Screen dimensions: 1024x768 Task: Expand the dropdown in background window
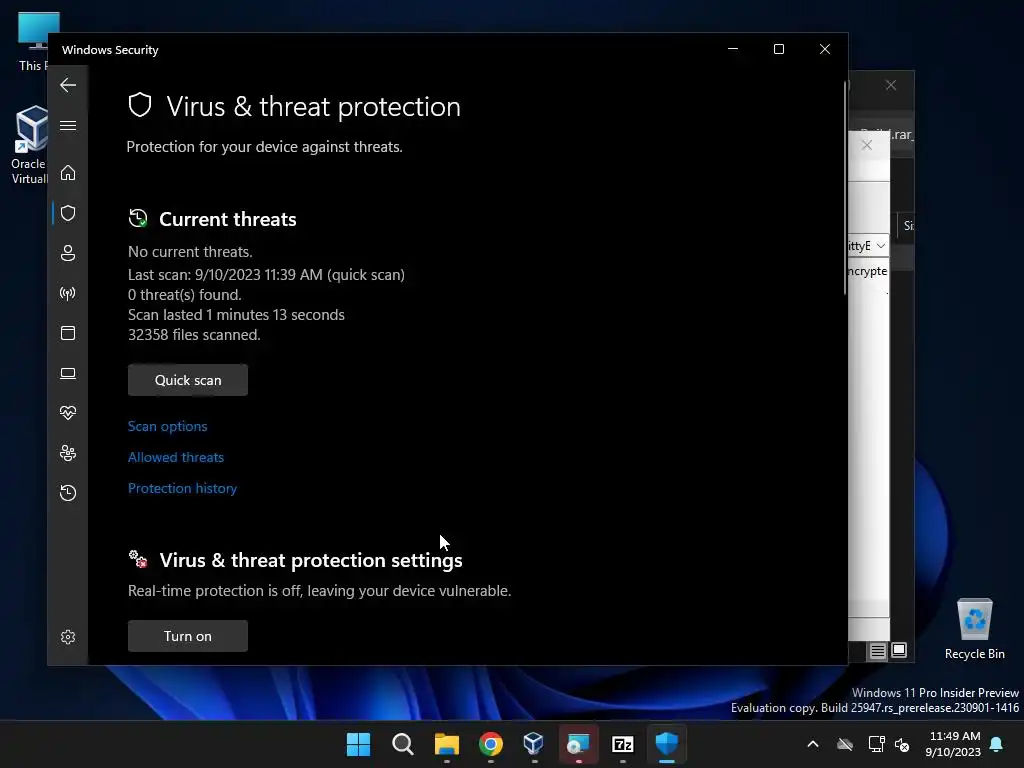pos(880,246)
